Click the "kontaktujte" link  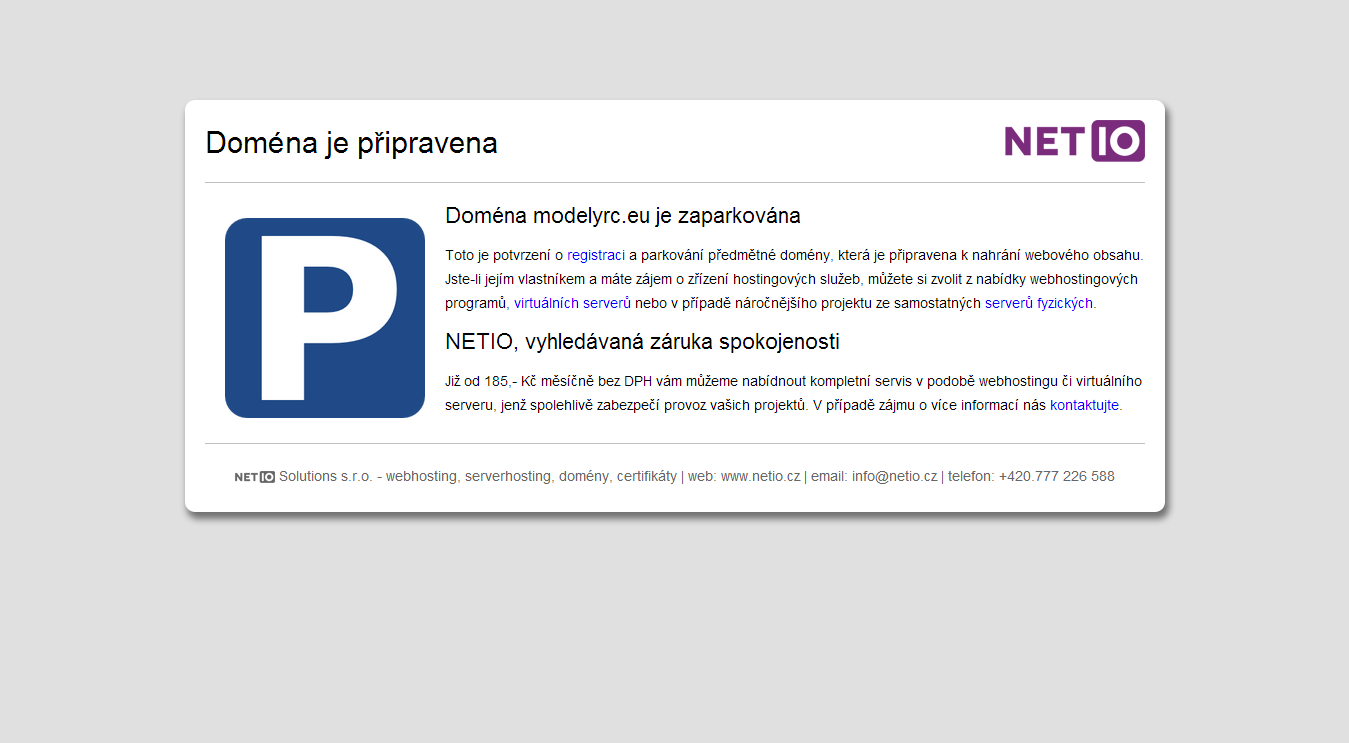(x=1084, y=405)
